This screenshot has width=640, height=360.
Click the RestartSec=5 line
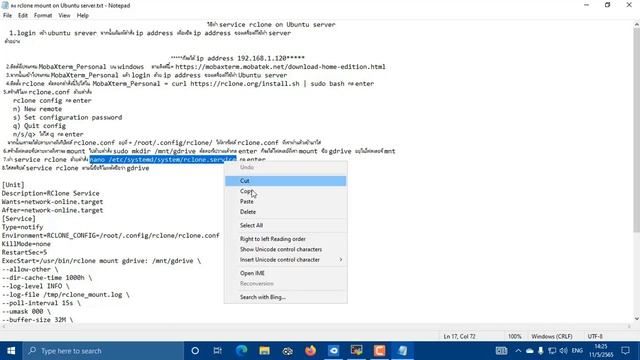coord(24,252)
